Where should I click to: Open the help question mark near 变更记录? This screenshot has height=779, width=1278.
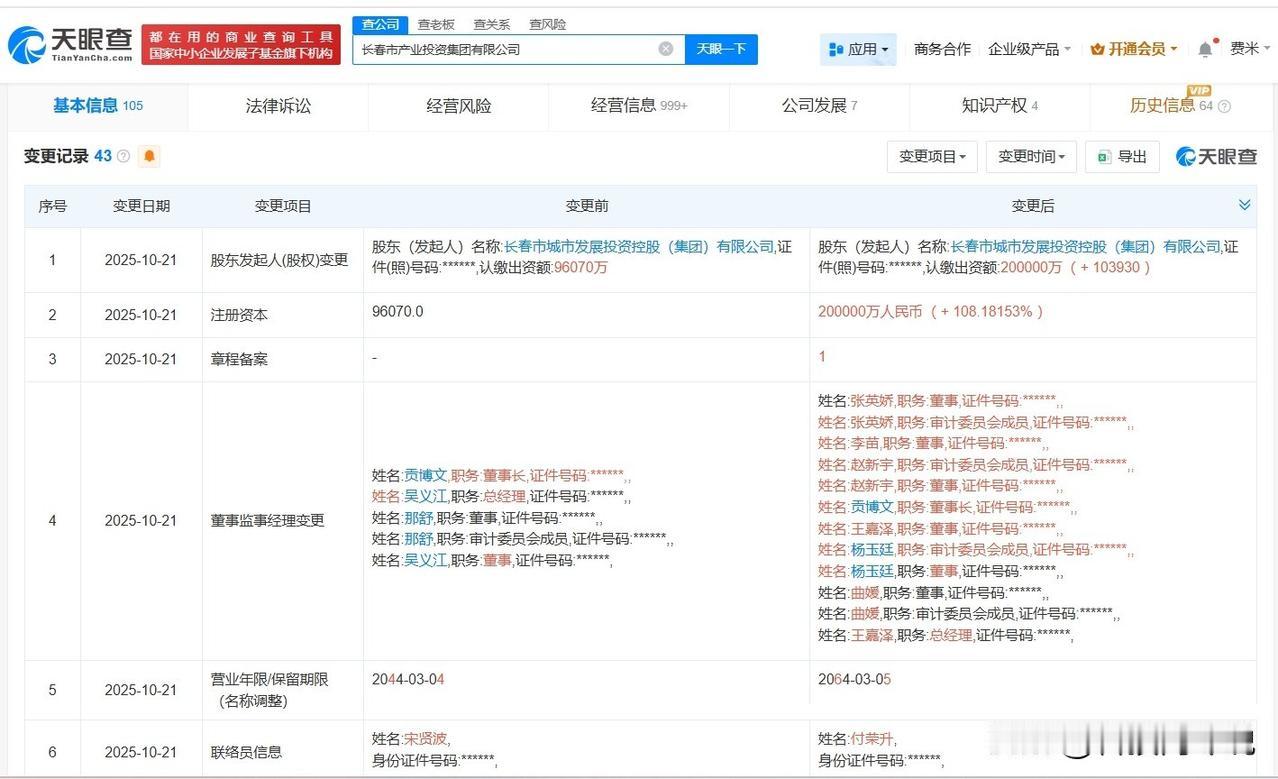coord(121,155)
